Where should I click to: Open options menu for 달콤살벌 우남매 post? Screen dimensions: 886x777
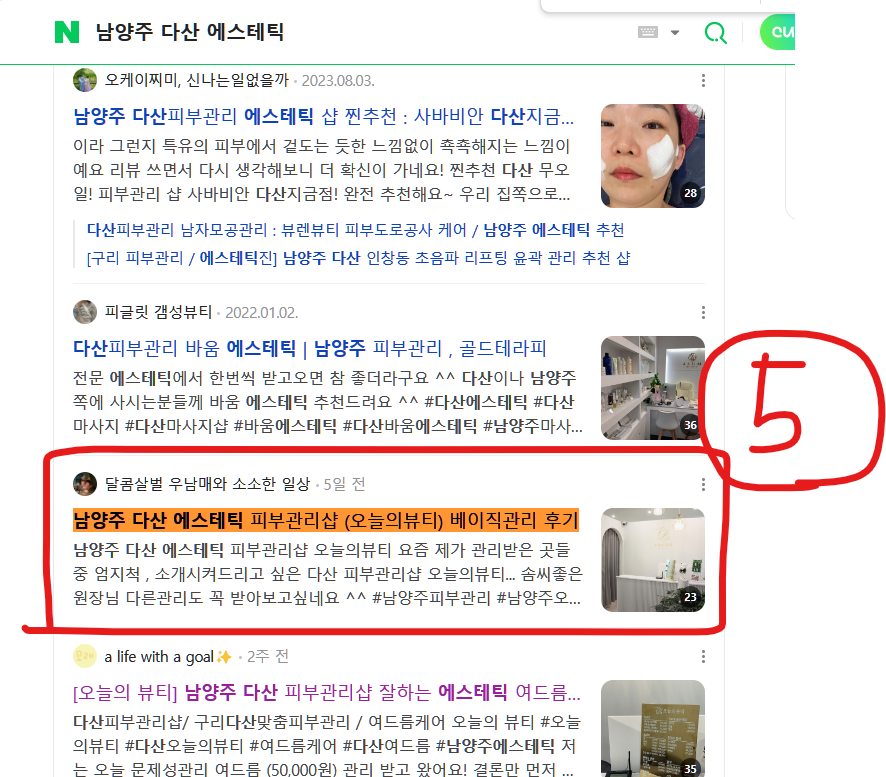click(703, 484)
